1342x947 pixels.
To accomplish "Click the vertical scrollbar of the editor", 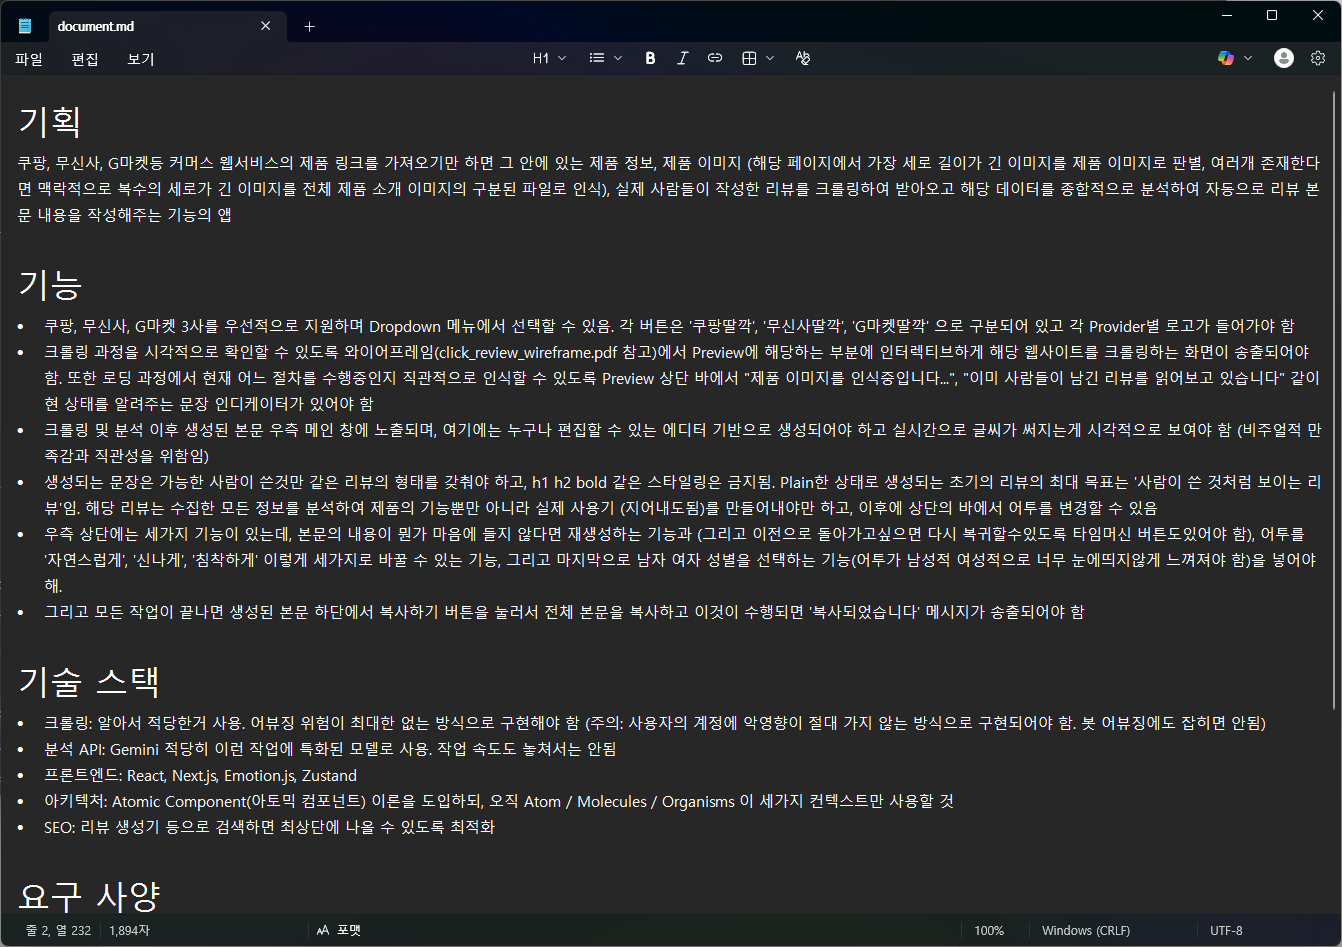I will [x=1334, y=400].
